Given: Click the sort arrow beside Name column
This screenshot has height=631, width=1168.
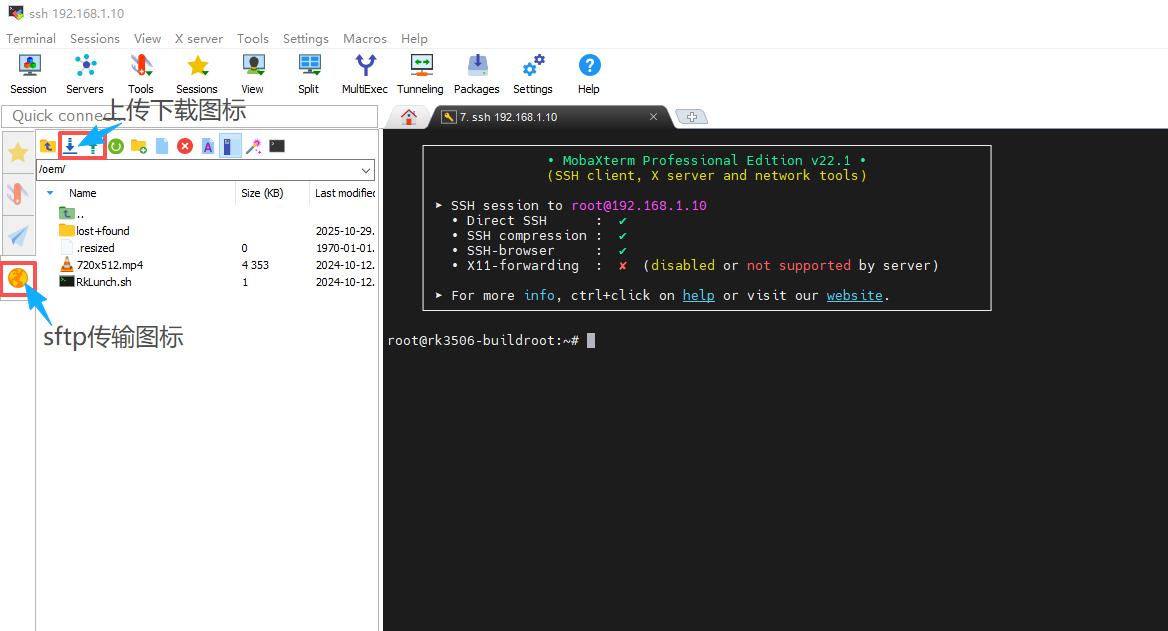Looking at the screenshot, I should pos(50,193).
